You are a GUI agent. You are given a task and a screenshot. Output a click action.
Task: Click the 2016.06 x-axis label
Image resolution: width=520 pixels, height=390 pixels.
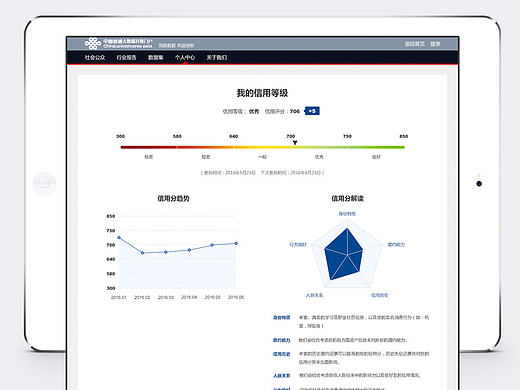[x=236, y=297]
